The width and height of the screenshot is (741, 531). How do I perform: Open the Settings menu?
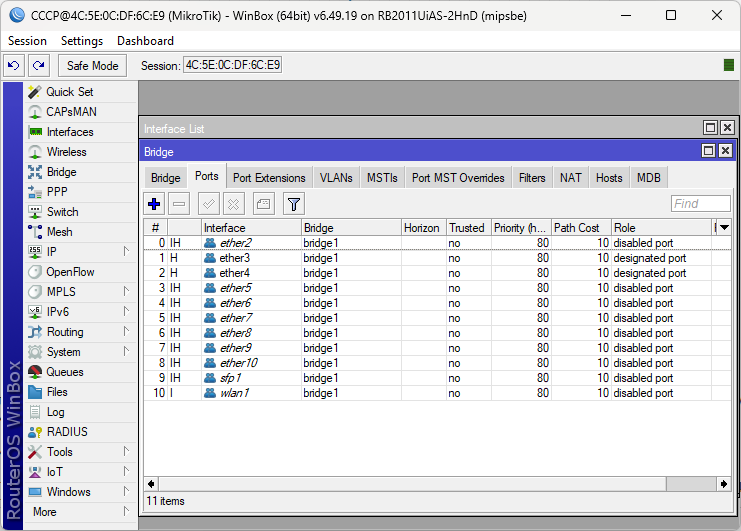pyautogui.click(x=82, y=41)
